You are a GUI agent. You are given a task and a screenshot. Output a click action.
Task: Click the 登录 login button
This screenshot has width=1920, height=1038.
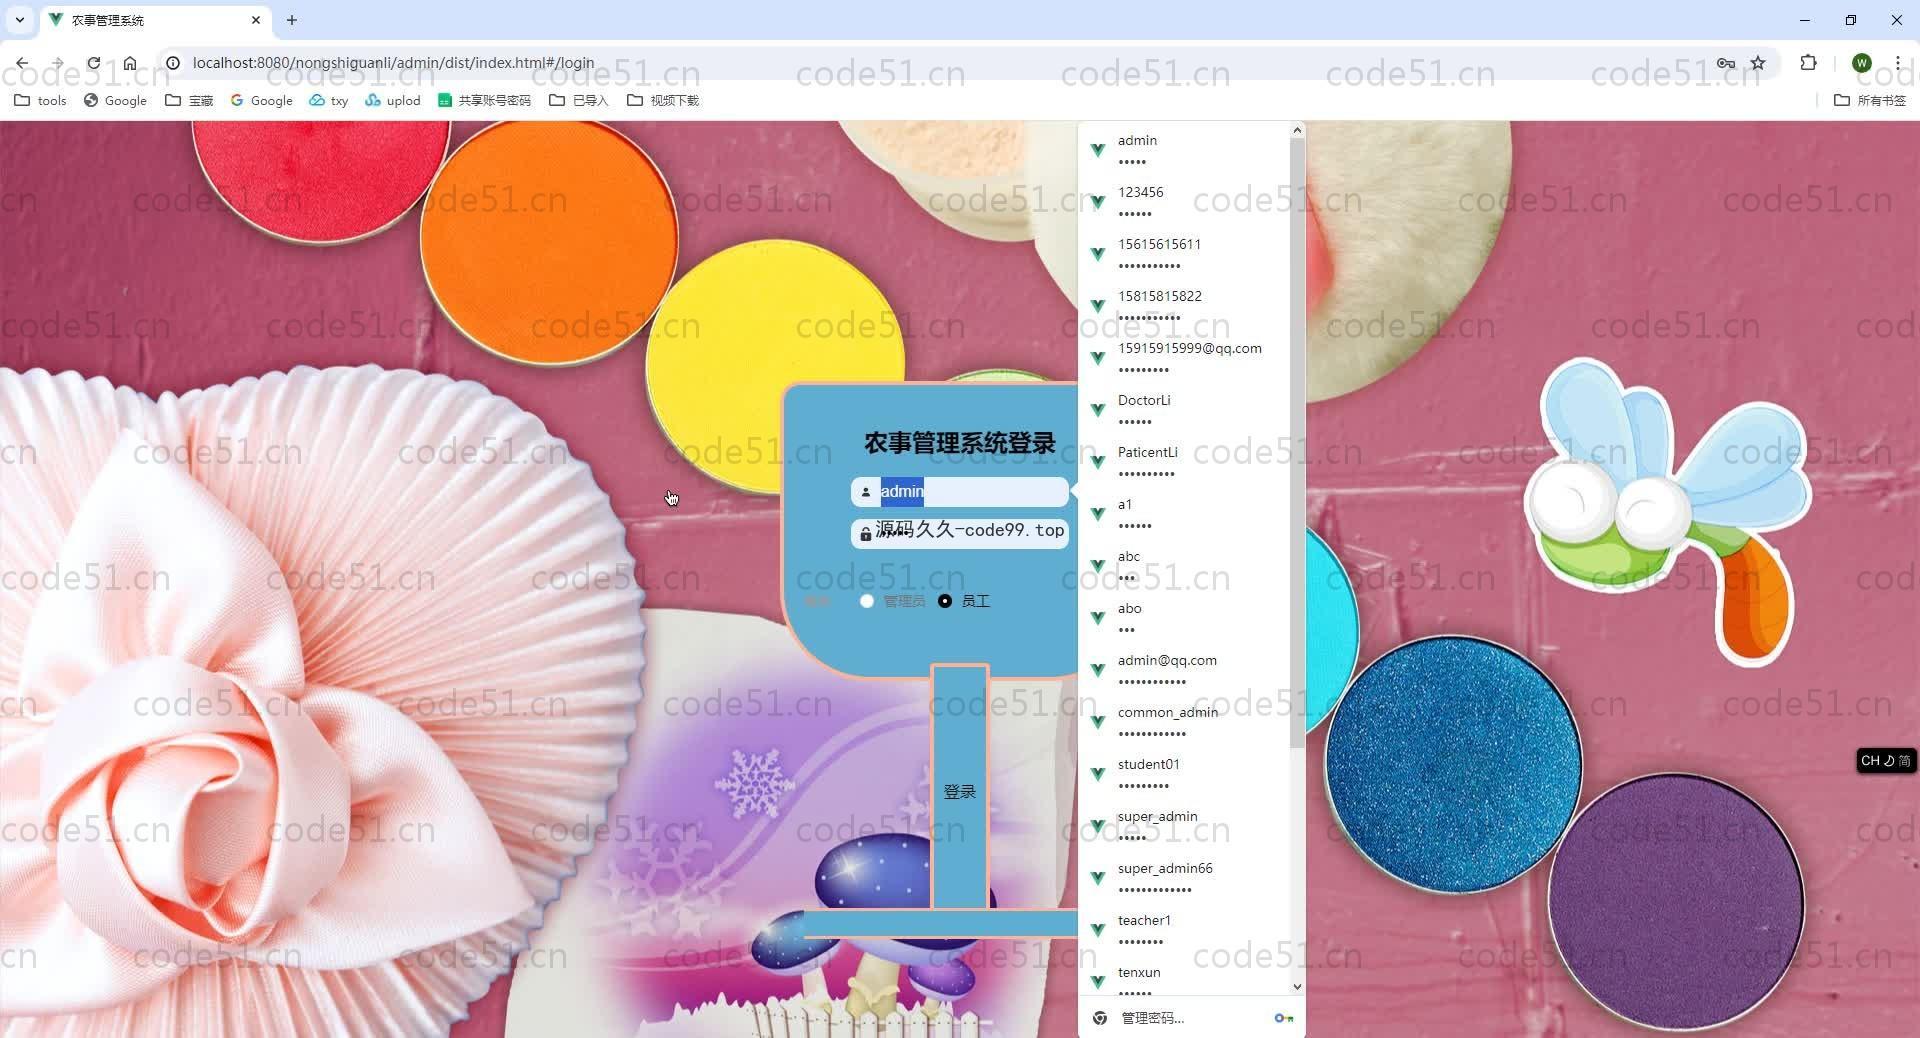pyautogui.click(x=960, y=791)
